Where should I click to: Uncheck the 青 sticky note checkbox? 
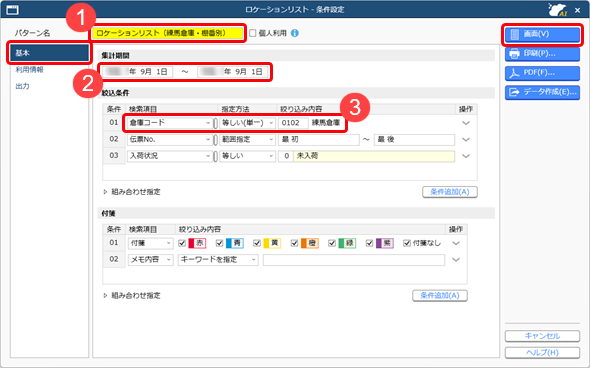219,243
